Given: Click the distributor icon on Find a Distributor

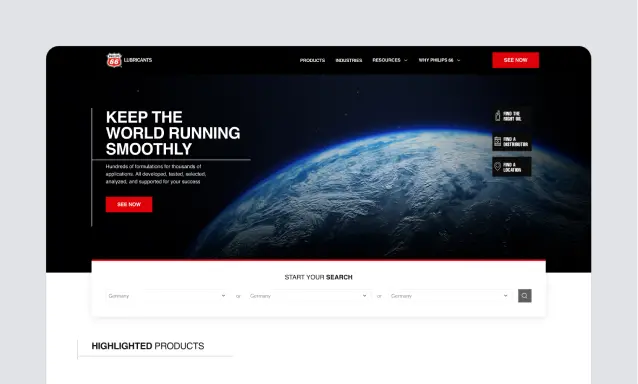Looking at the screenshot, I should [x=497, y=142].
